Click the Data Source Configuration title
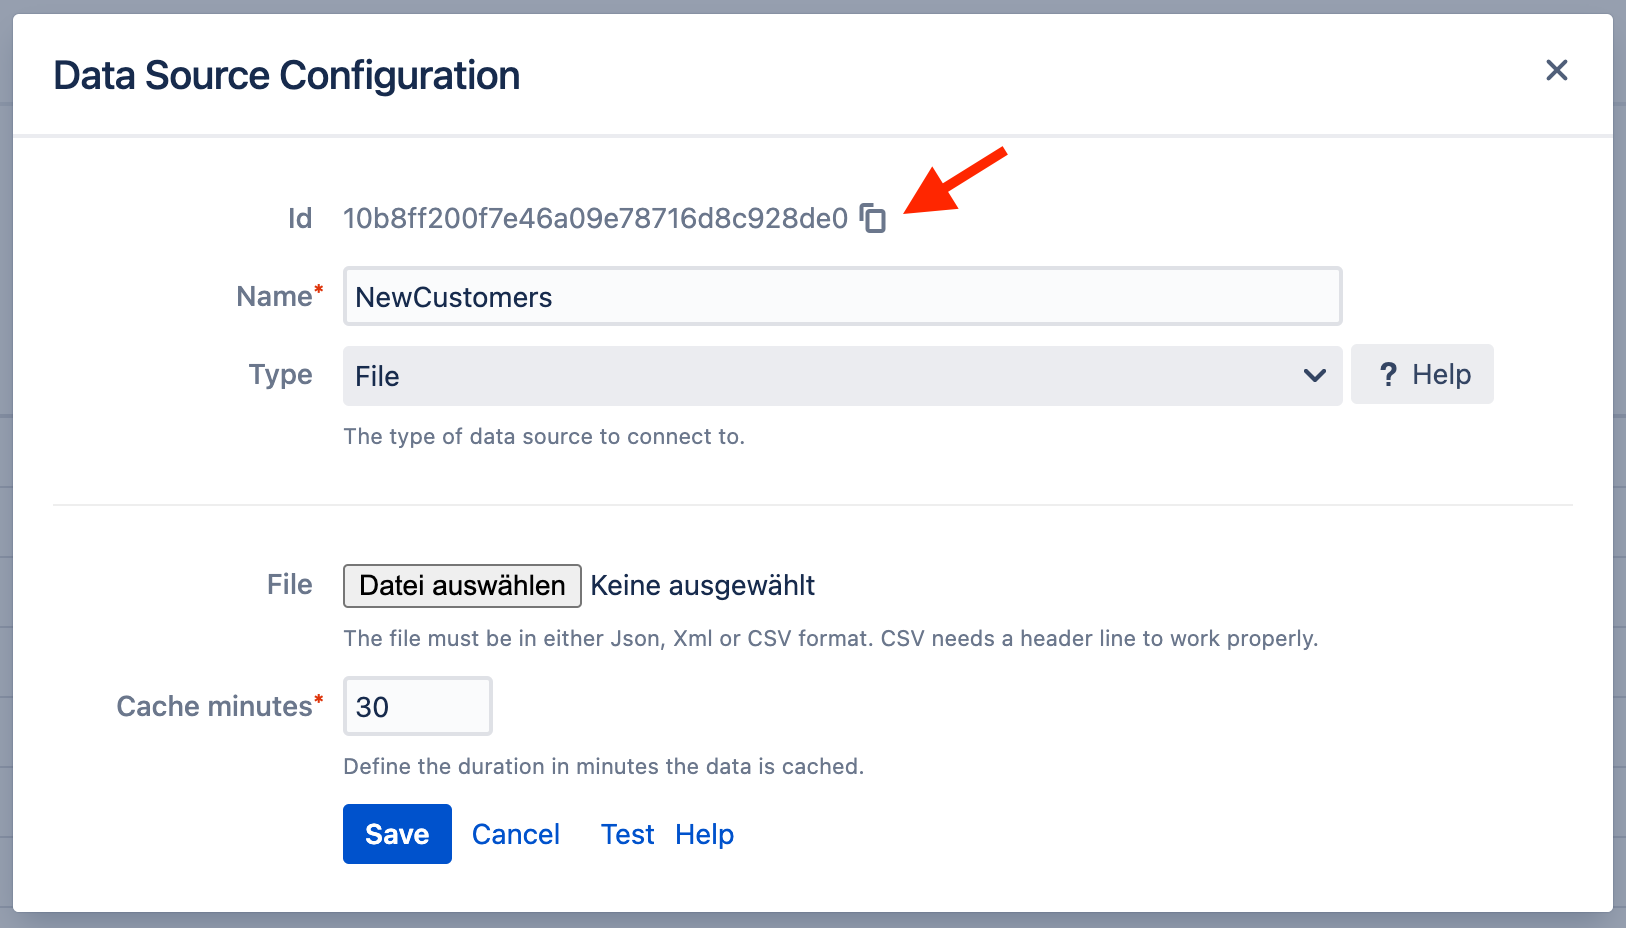The width and height of the screenshot is (1626, 928). coord(287,76)
